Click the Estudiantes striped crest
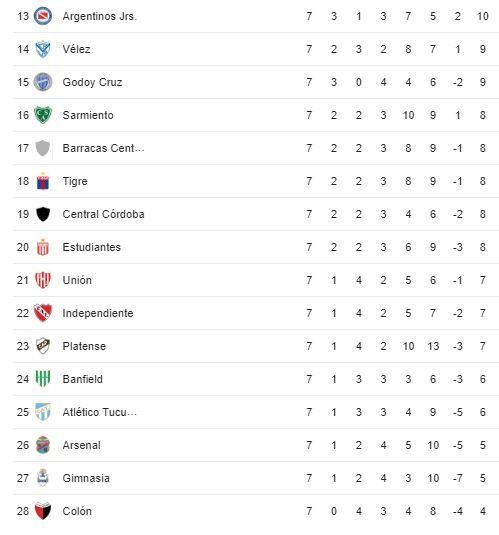Screen dimensions: 499x535 click(x=43, y=247)
